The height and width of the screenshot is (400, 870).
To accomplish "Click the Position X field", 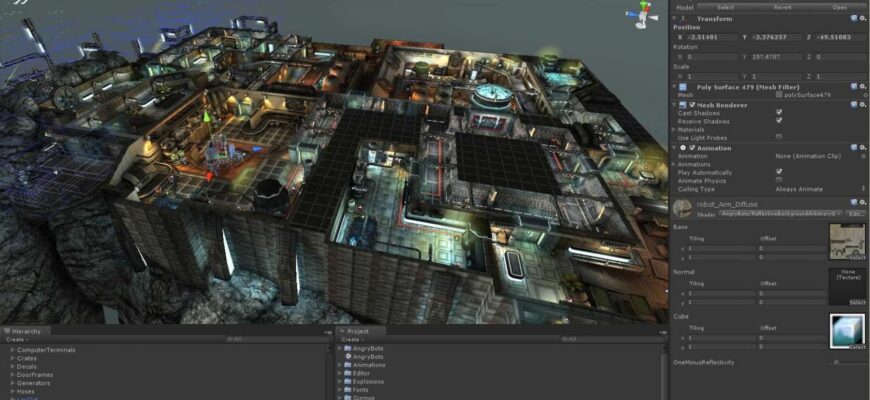I will [x=712, y=37].
